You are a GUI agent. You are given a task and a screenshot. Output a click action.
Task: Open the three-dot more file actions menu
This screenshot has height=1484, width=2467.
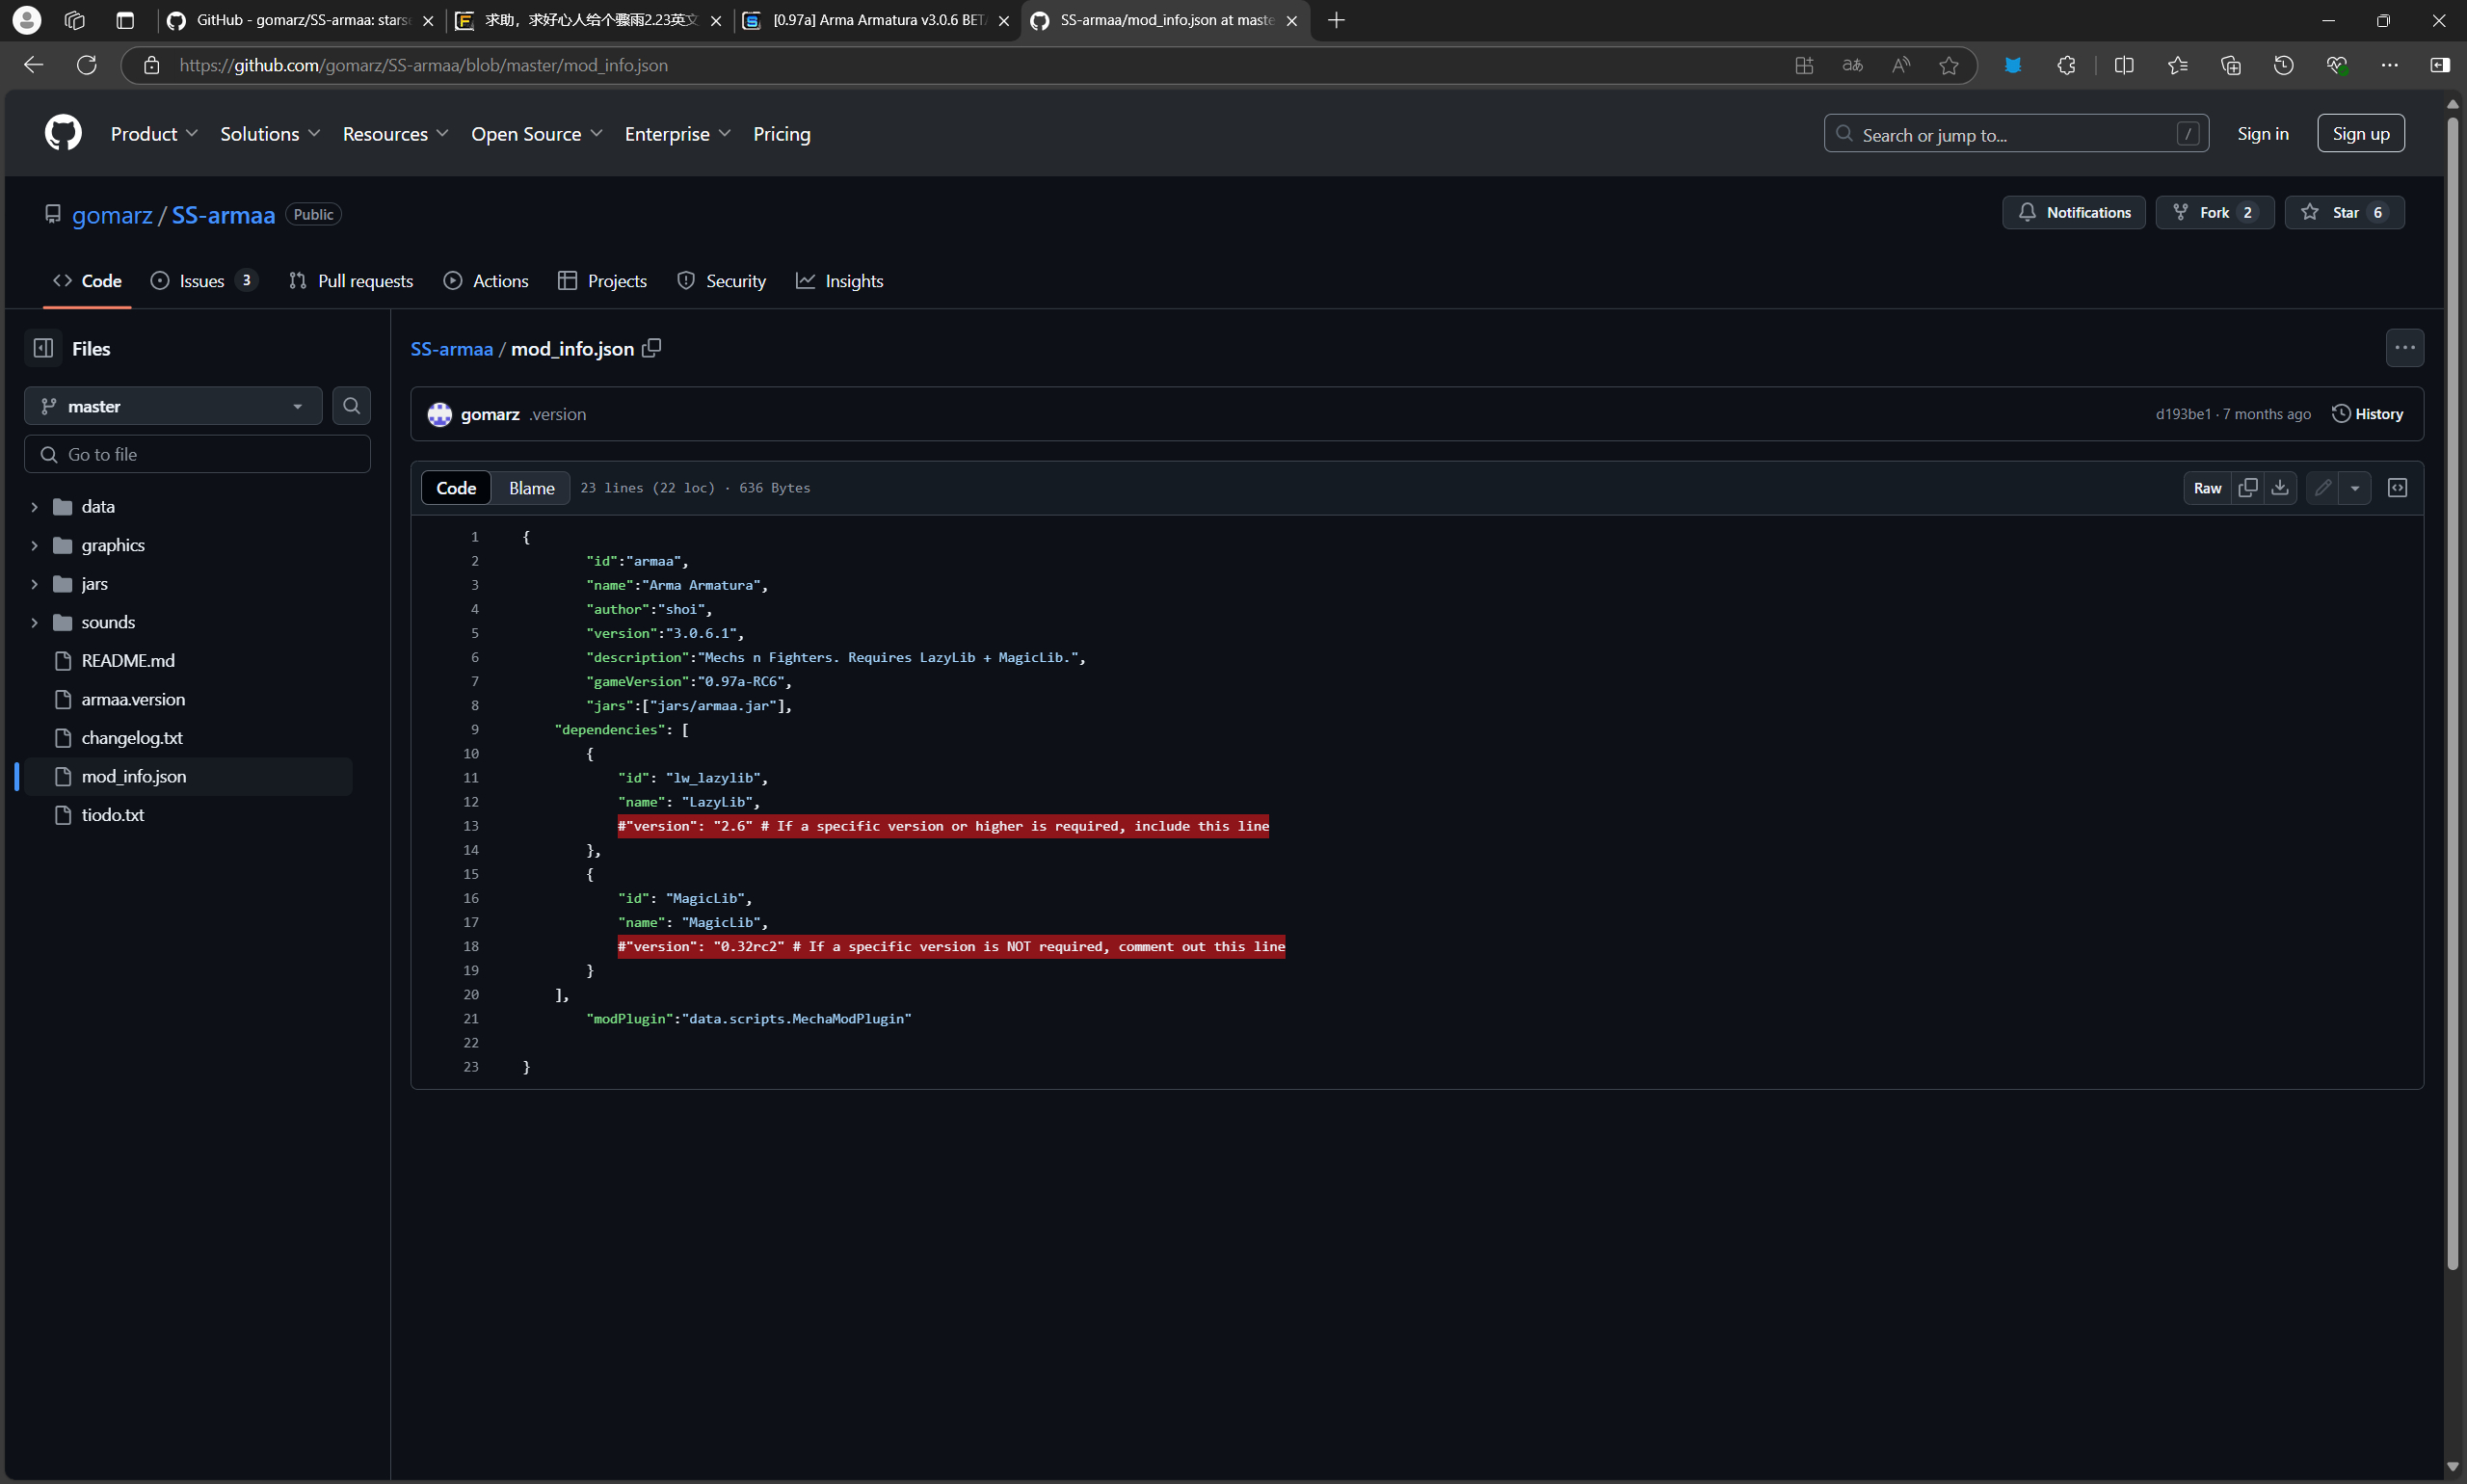(2404, 348)
